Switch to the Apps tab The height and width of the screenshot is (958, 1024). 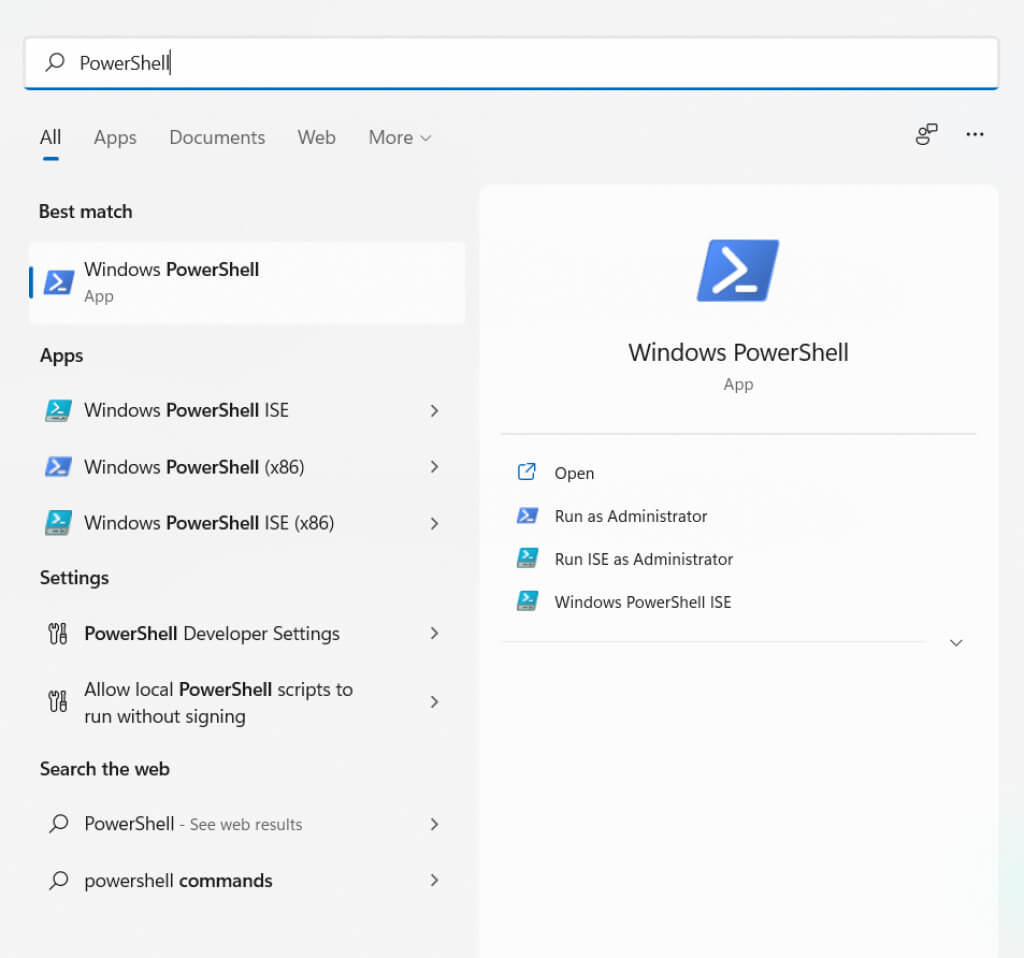[x=115, y=137]
